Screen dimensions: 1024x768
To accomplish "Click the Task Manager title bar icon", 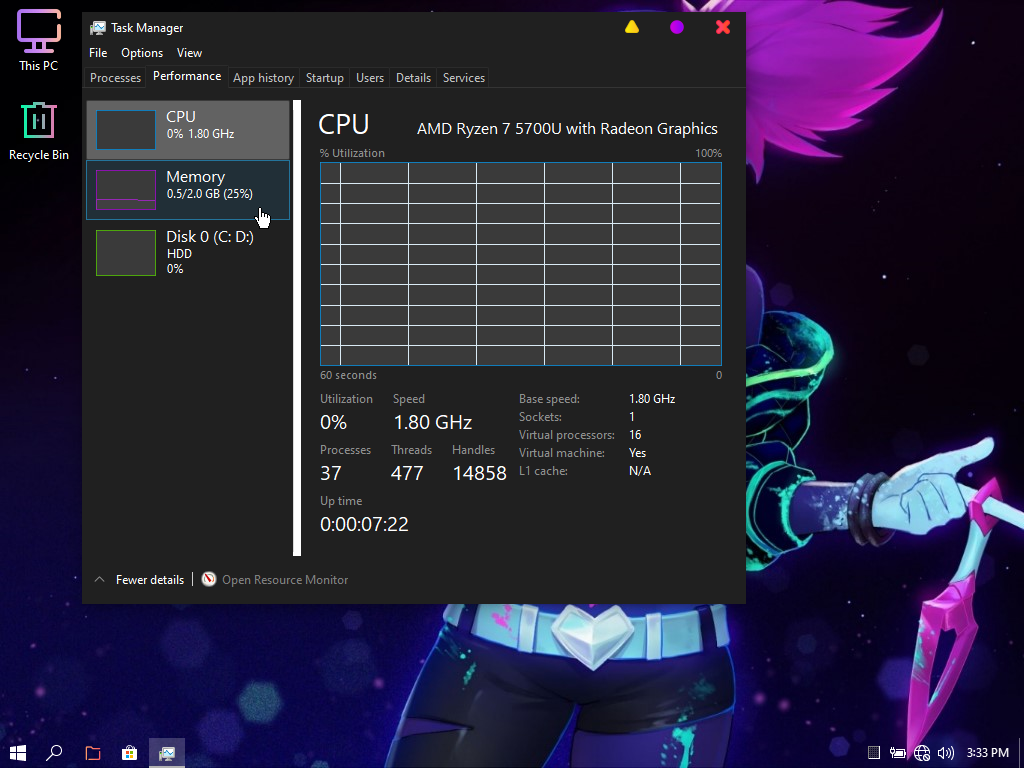I will pos(98,28).
